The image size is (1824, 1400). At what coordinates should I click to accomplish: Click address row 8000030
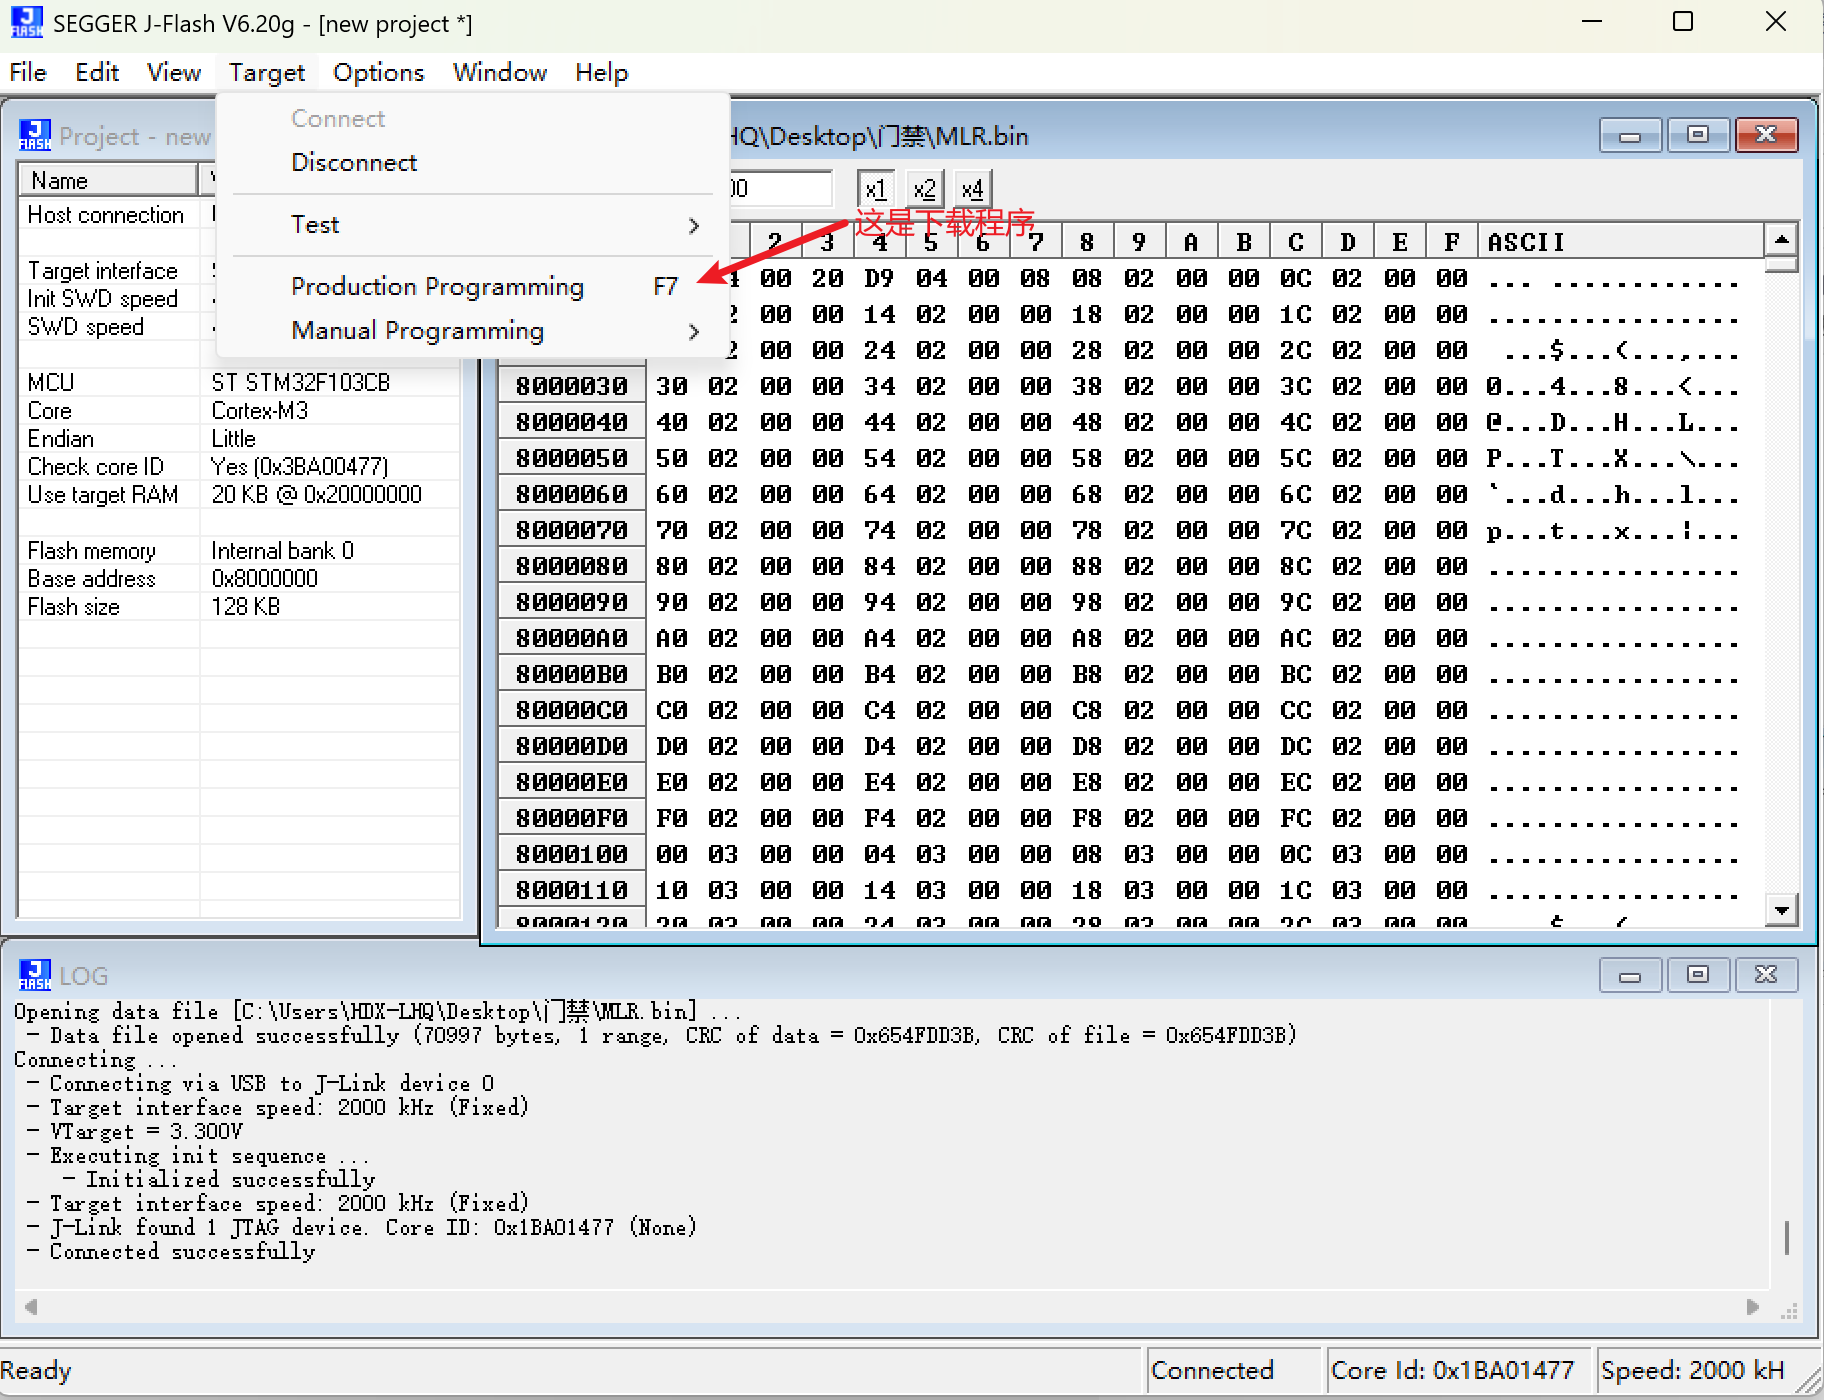572,386
